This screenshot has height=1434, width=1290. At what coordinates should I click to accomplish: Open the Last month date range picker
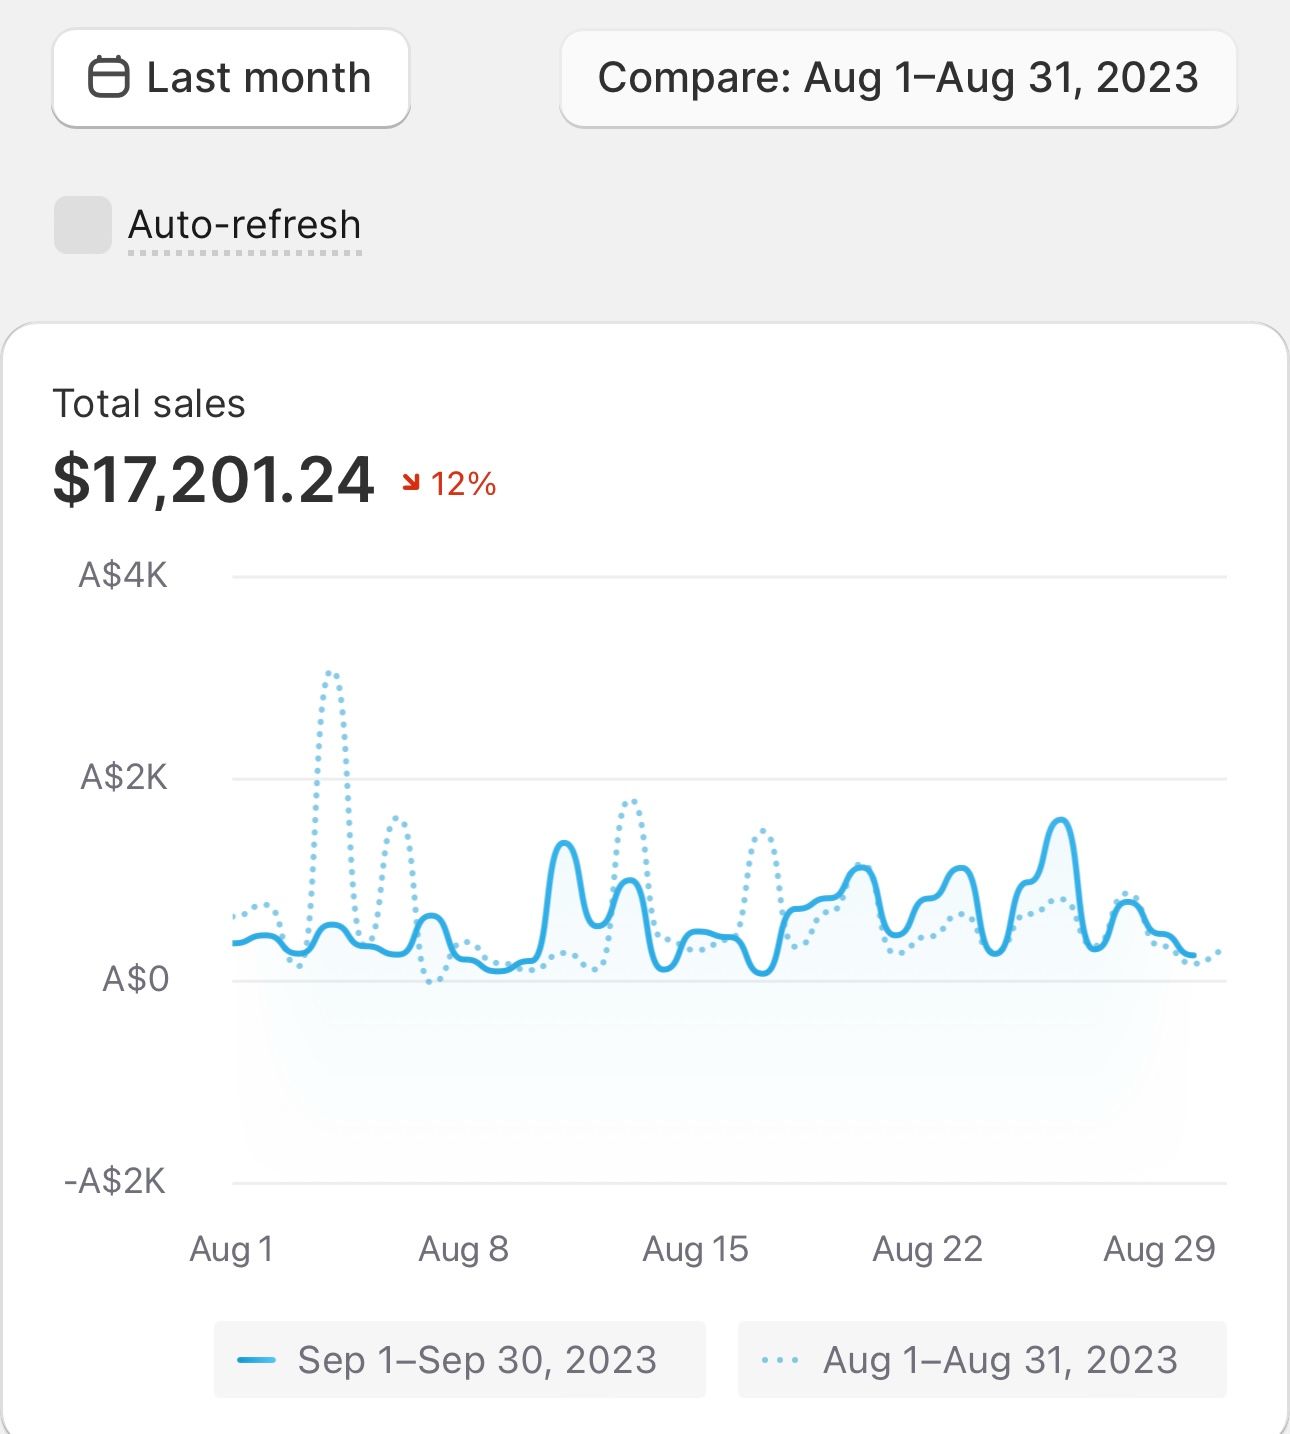click(x=231, y=78)
